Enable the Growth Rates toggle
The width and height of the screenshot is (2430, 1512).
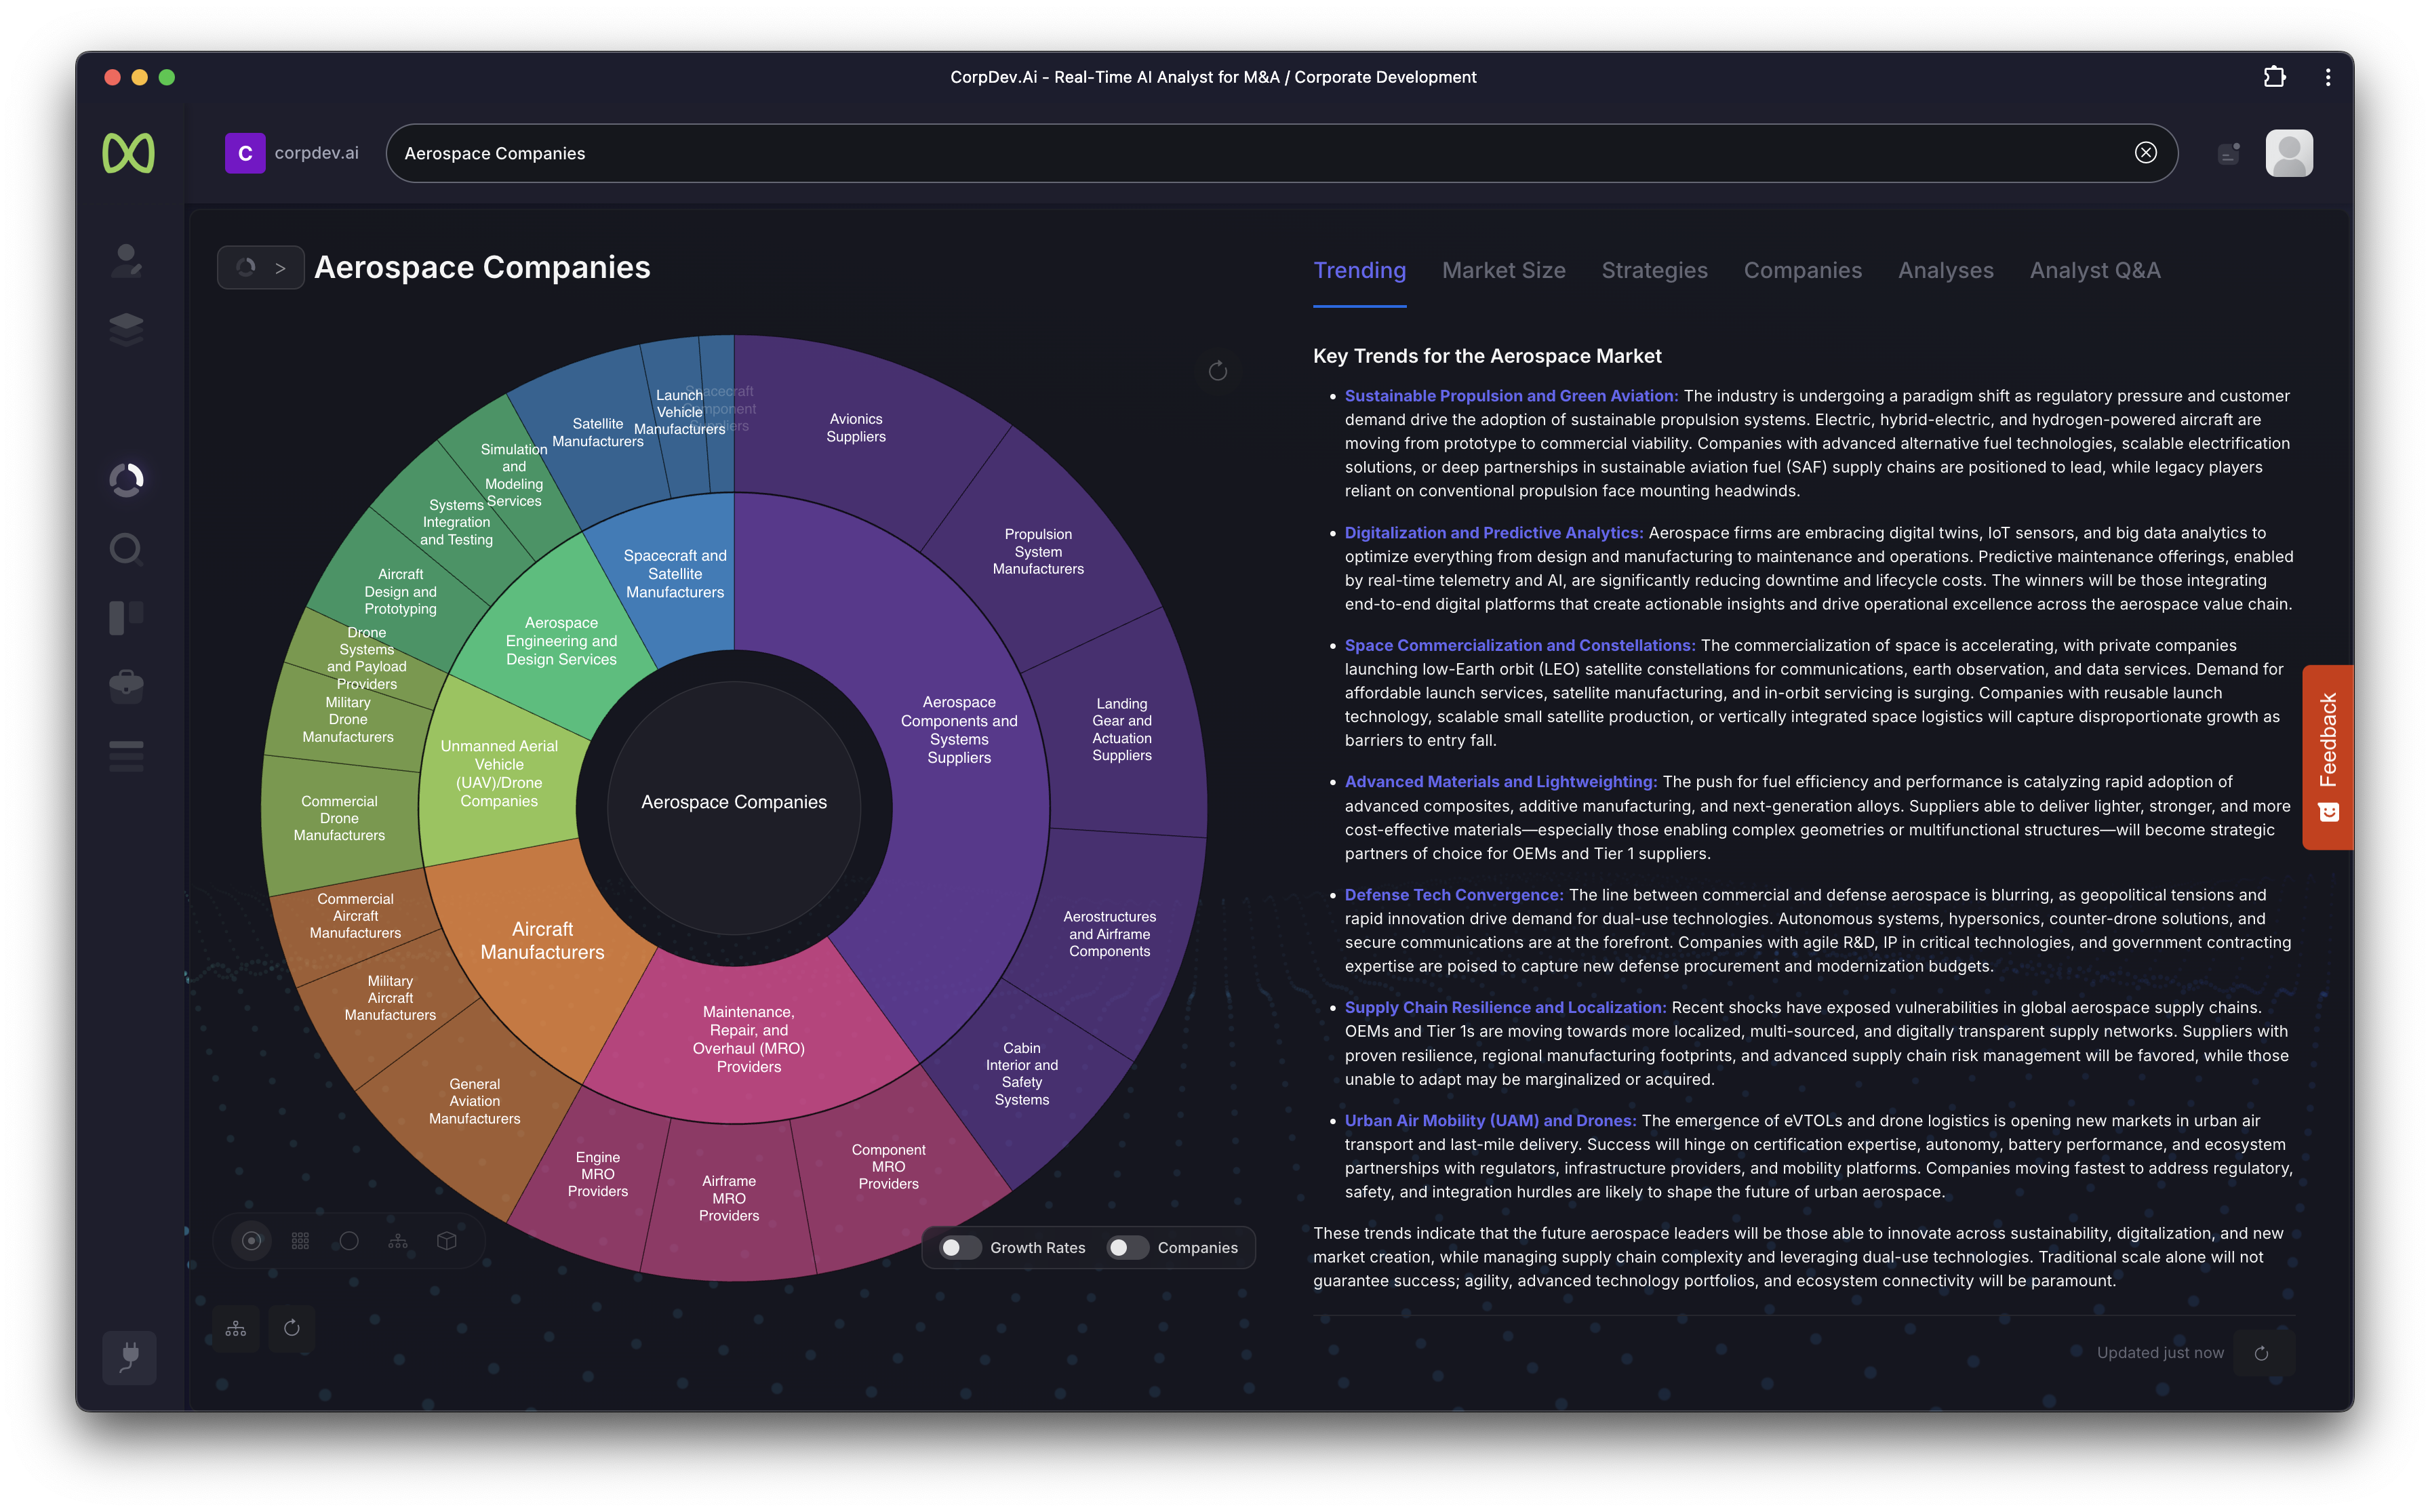coord(960,1248)
